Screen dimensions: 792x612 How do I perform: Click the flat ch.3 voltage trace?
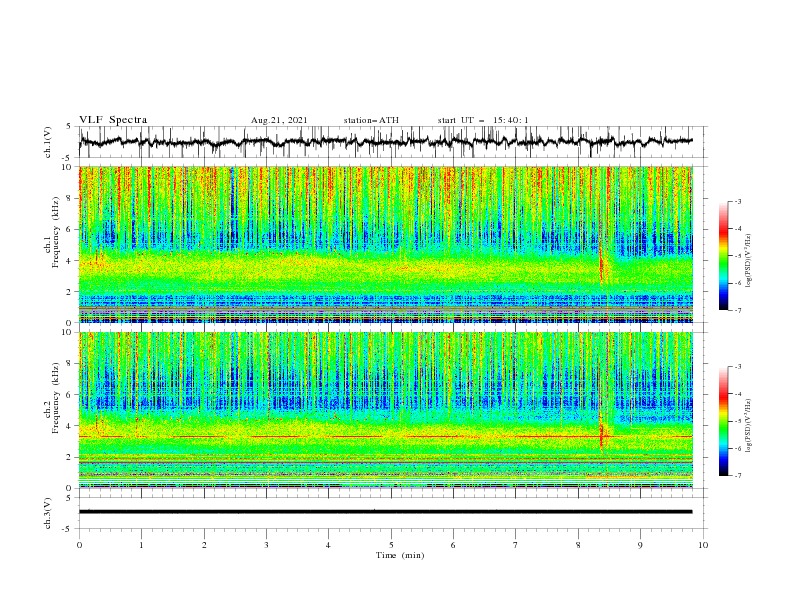tap(386, 512)
